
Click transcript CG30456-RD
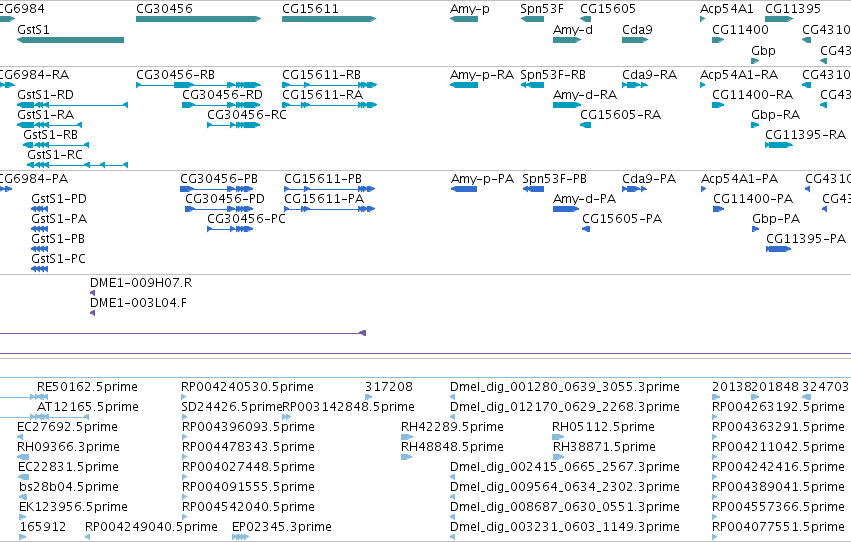pos(223,95)
